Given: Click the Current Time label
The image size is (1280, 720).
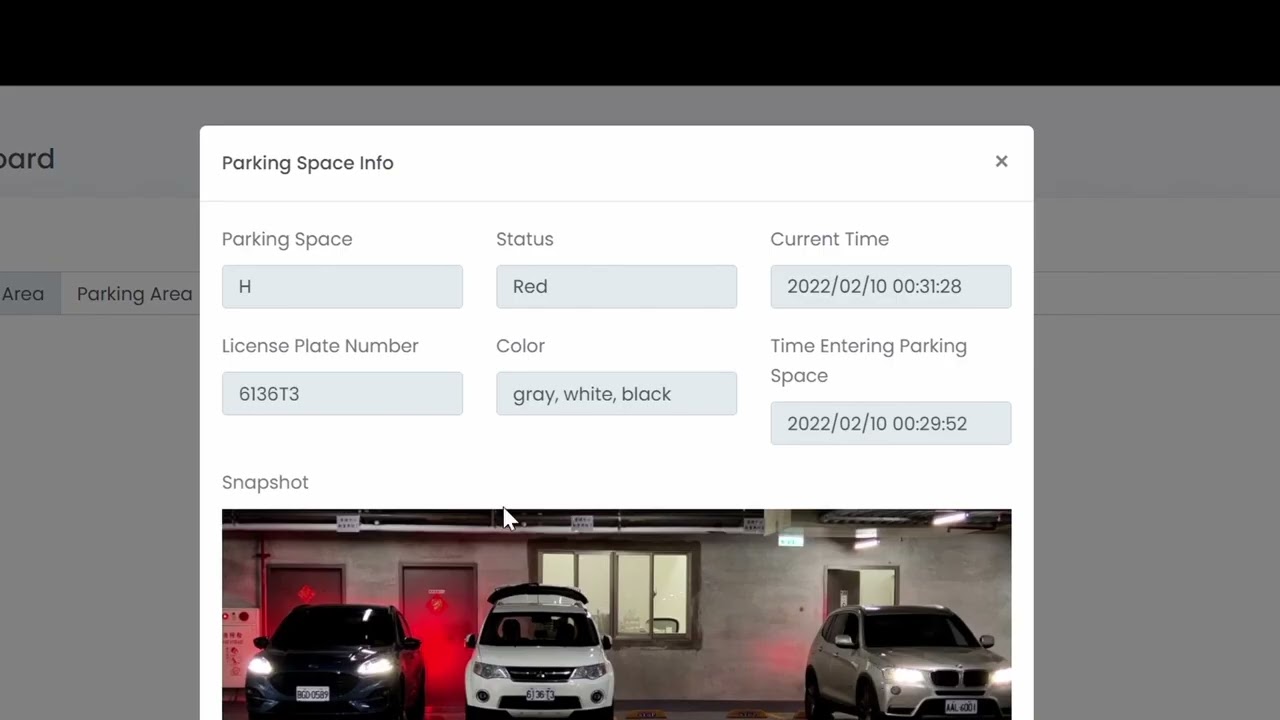Looking at the screenshot, I should (x=829, y=239).
